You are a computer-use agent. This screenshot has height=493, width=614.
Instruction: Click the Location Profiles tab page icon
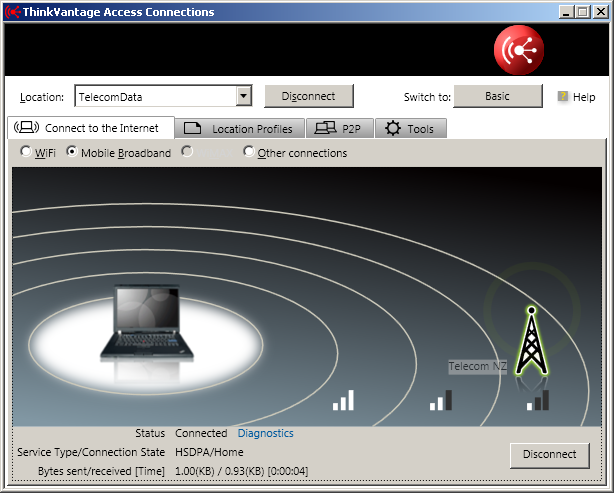192,128
